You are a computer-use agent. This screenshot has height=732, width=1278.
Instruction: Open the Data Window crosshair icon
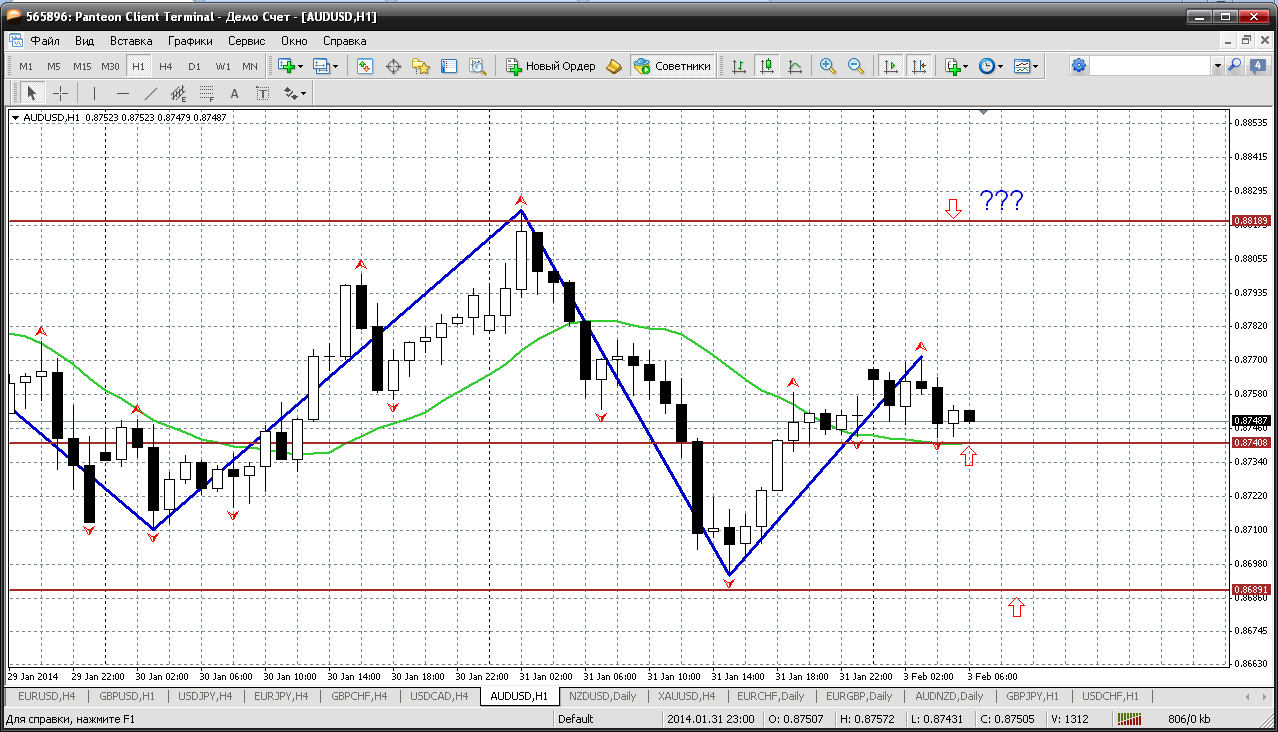pyautogui.click(x=393, y=66)
